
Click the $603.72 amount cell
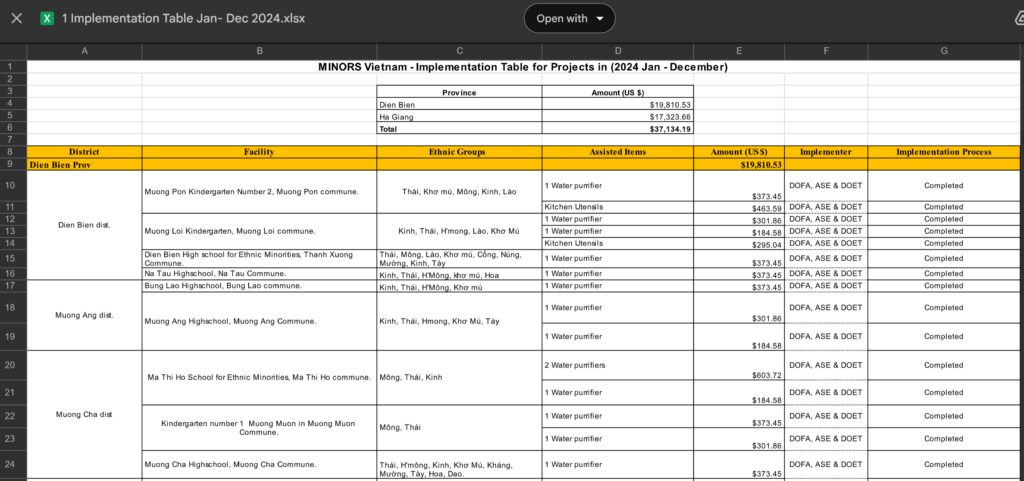coord(739,365)
